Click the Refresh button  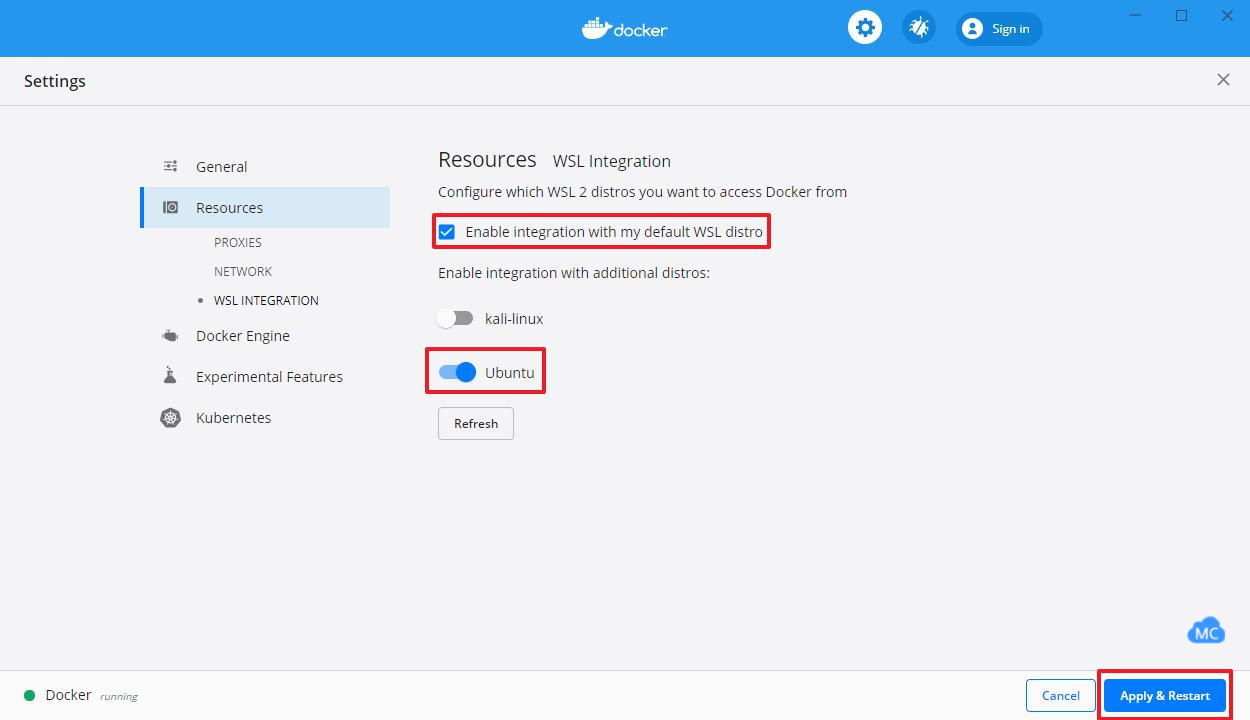point(476,423)
